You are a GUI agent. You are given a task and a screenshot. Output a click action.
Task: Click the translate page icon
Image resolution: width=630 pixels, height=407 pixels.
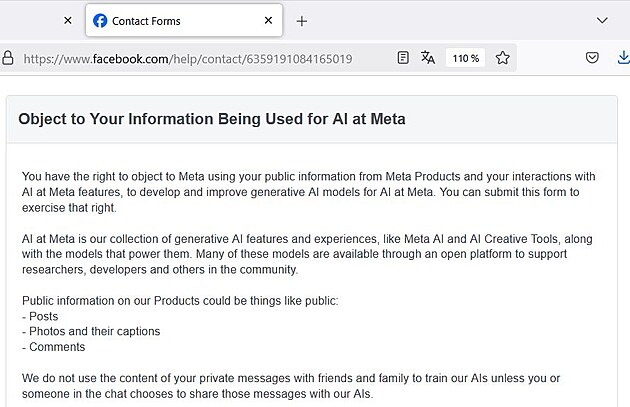pos(428,58)
